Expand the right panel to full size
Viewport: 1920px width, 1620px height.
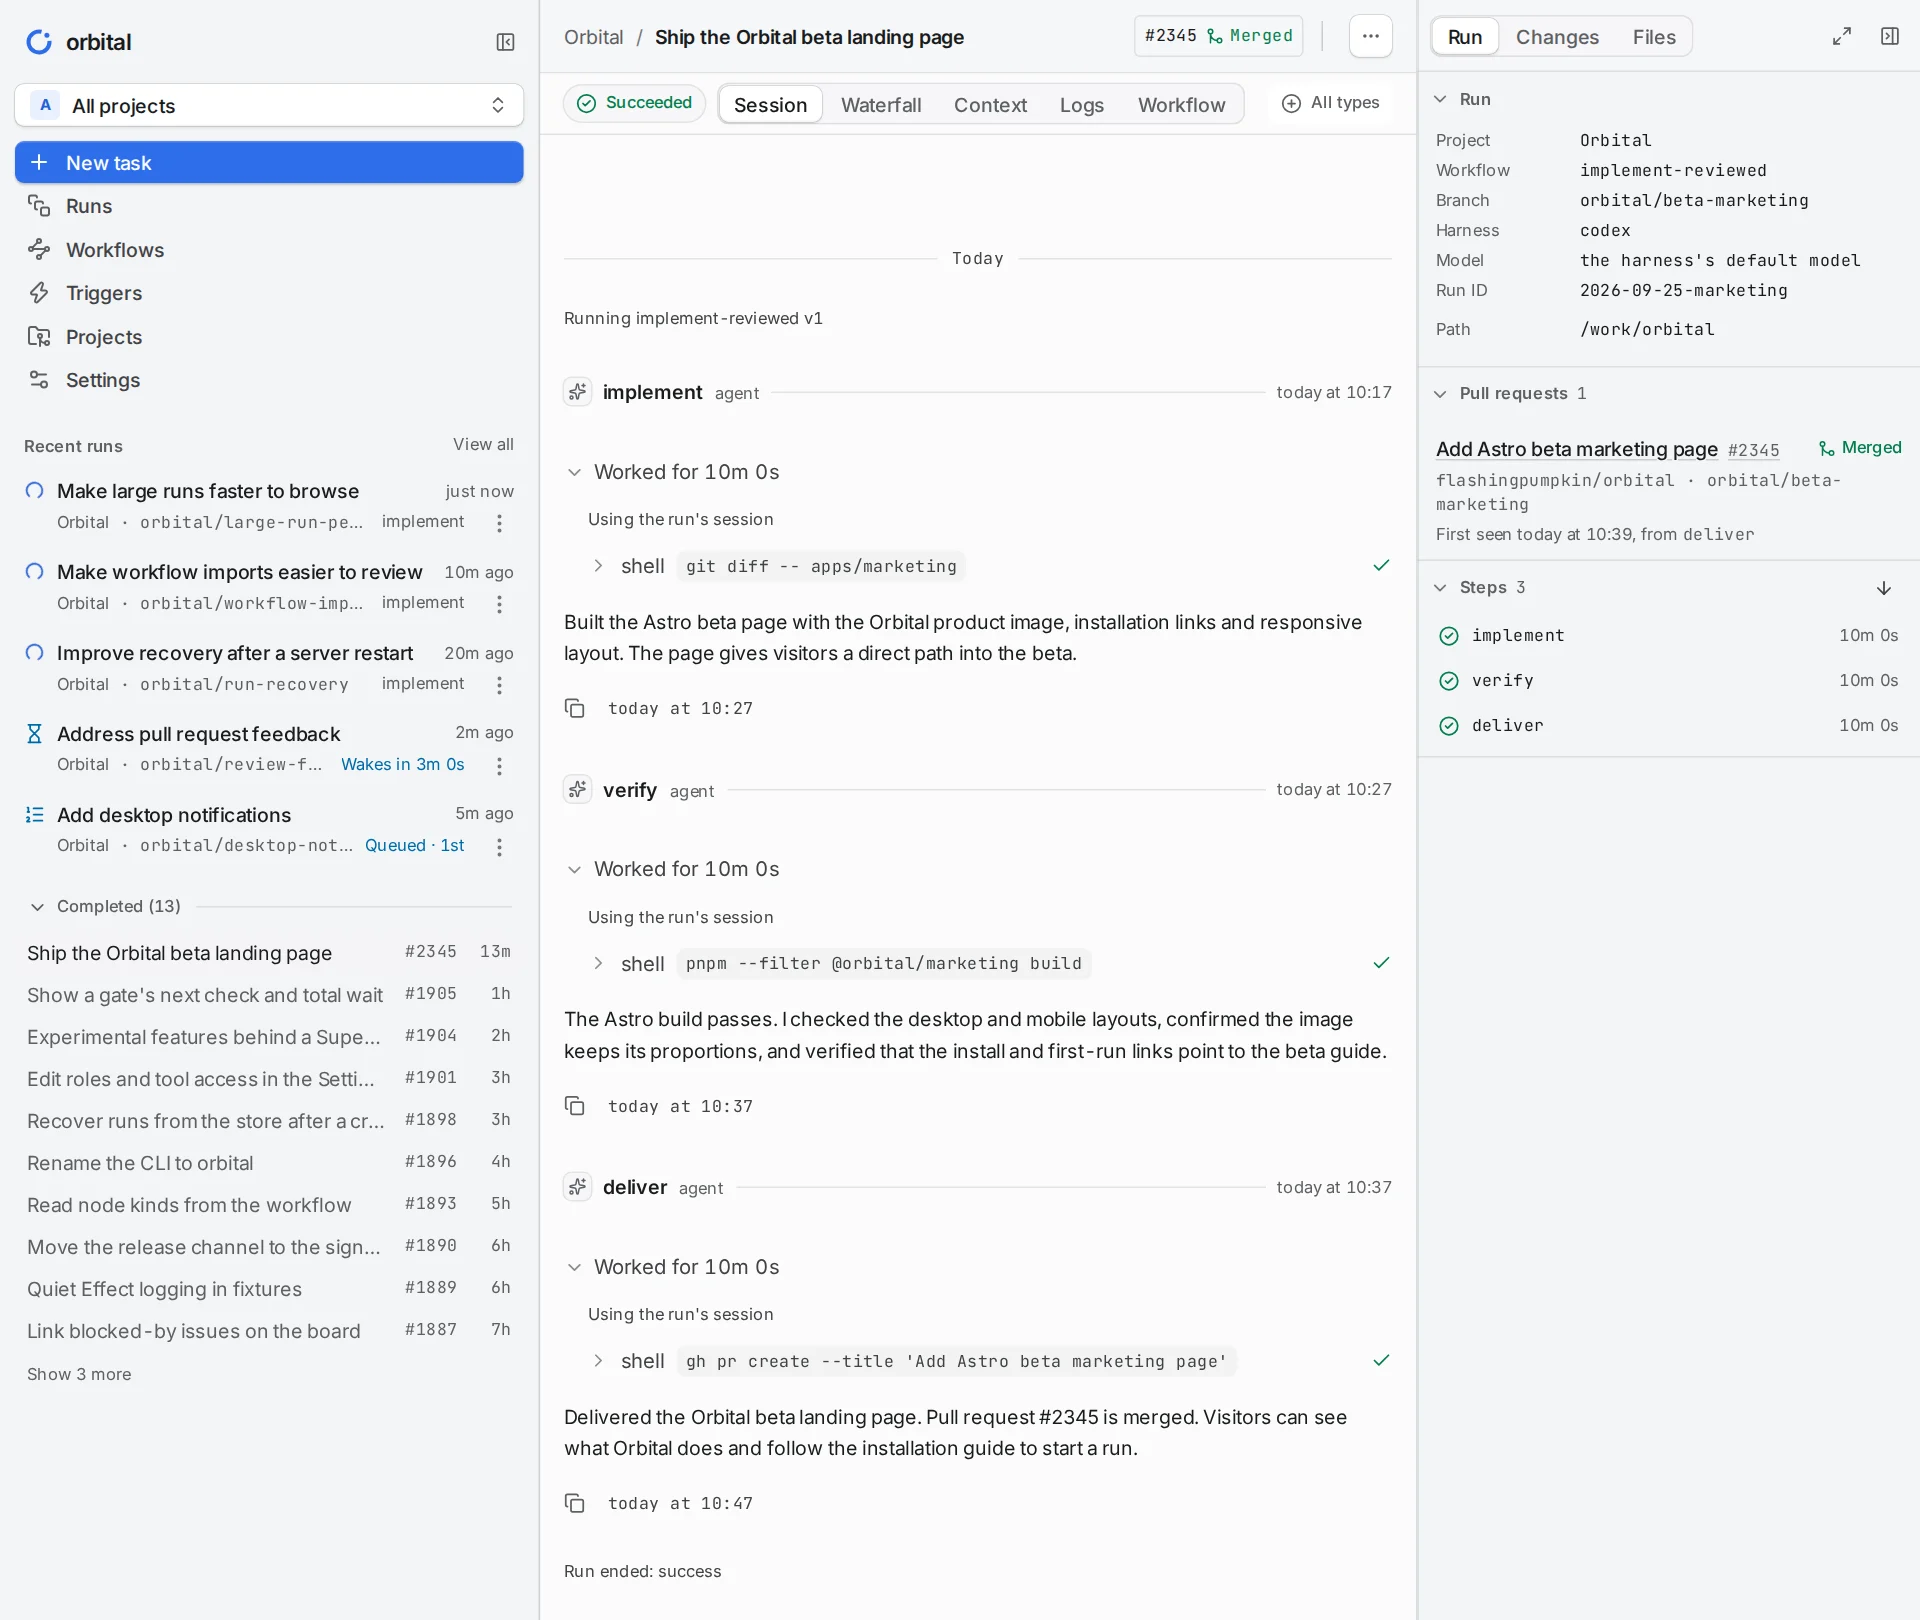pyautogui.click(x=1842, y=37)
